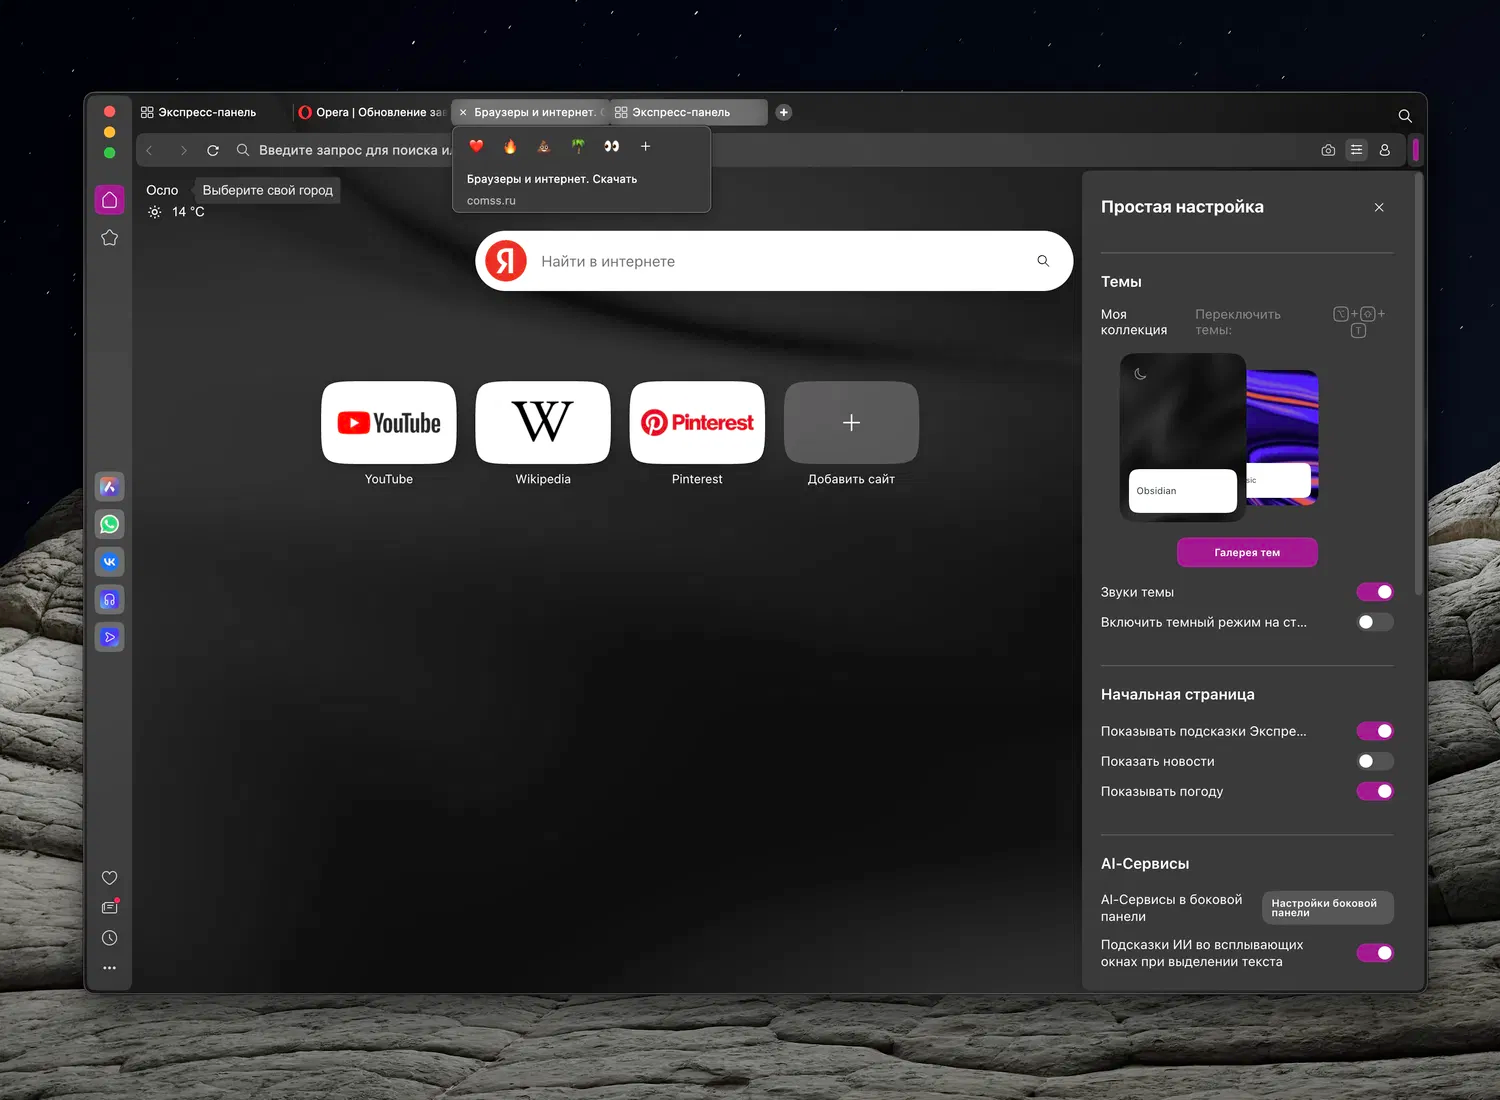
Task: Toggle Подсказки ИИ во всплывающих окнах
Action: point(1375,953)
